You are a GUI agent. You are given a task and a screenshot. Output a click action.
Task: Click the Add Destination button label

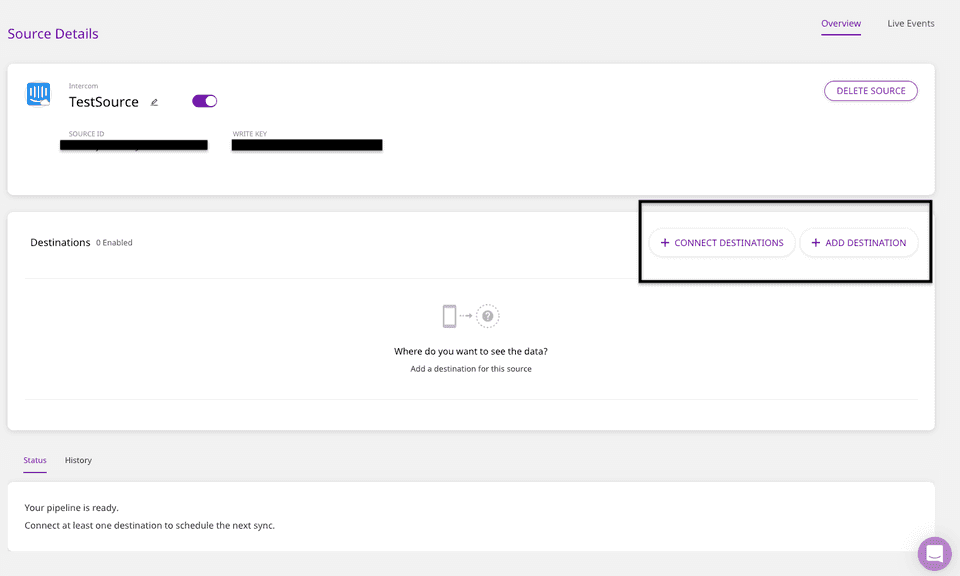(x=866, y=243)
